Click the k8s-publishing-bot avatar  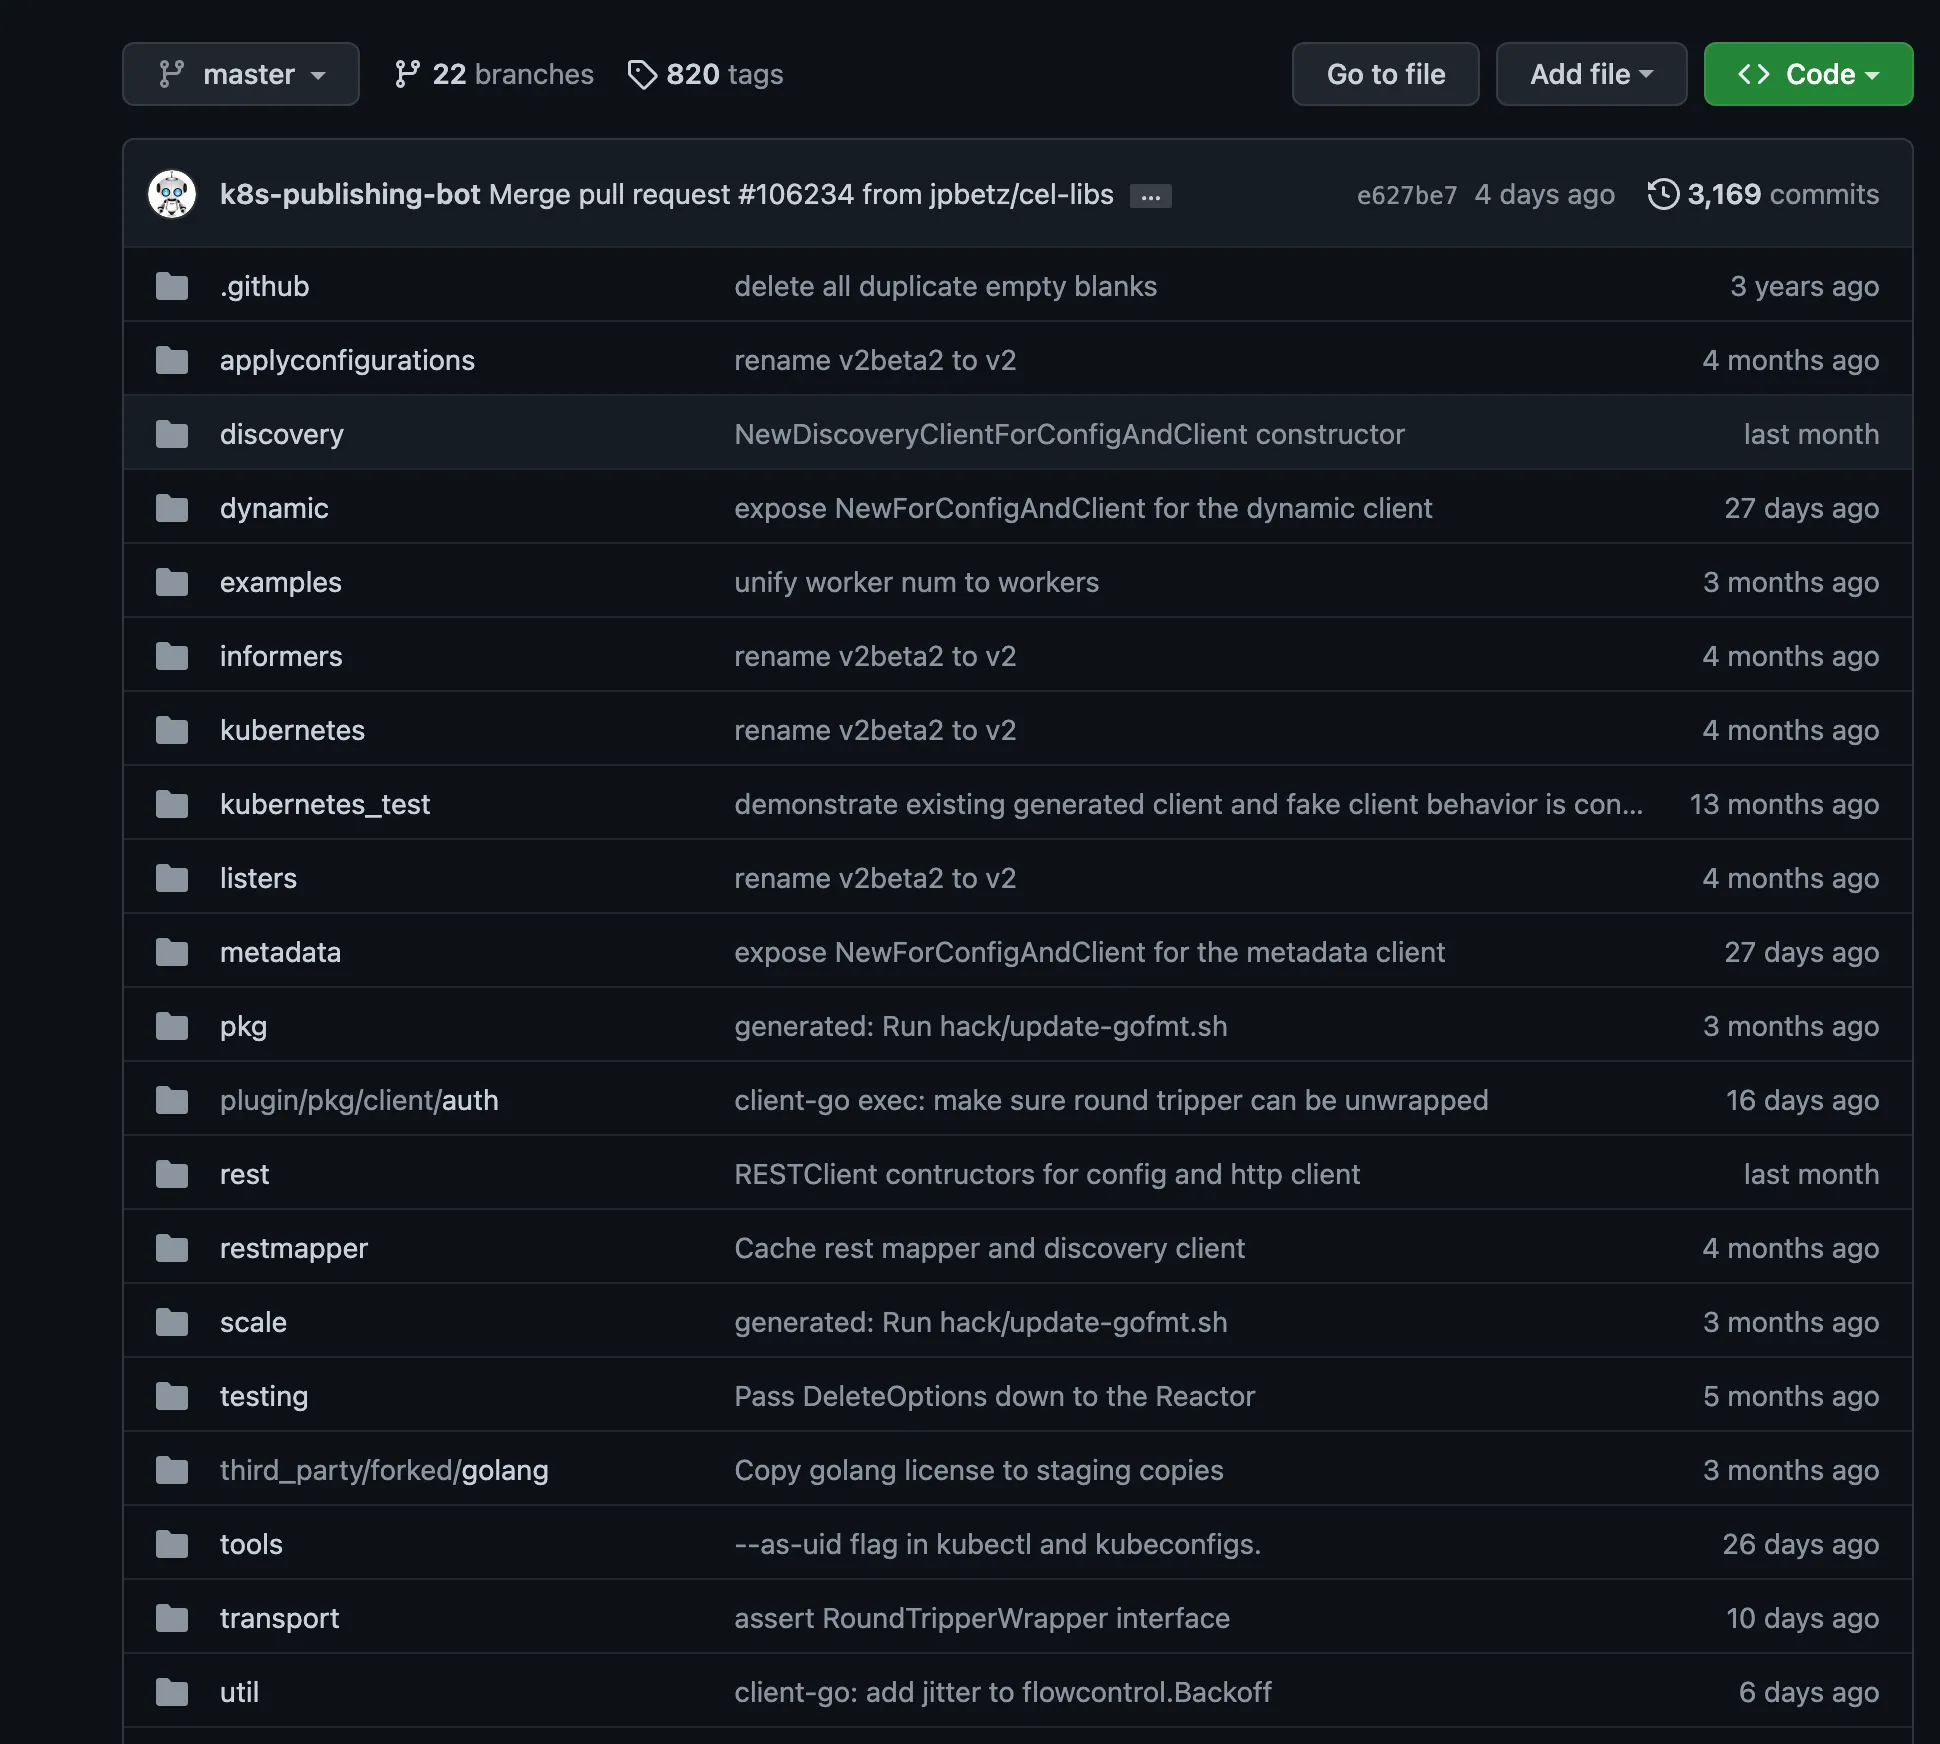point(173,194)
